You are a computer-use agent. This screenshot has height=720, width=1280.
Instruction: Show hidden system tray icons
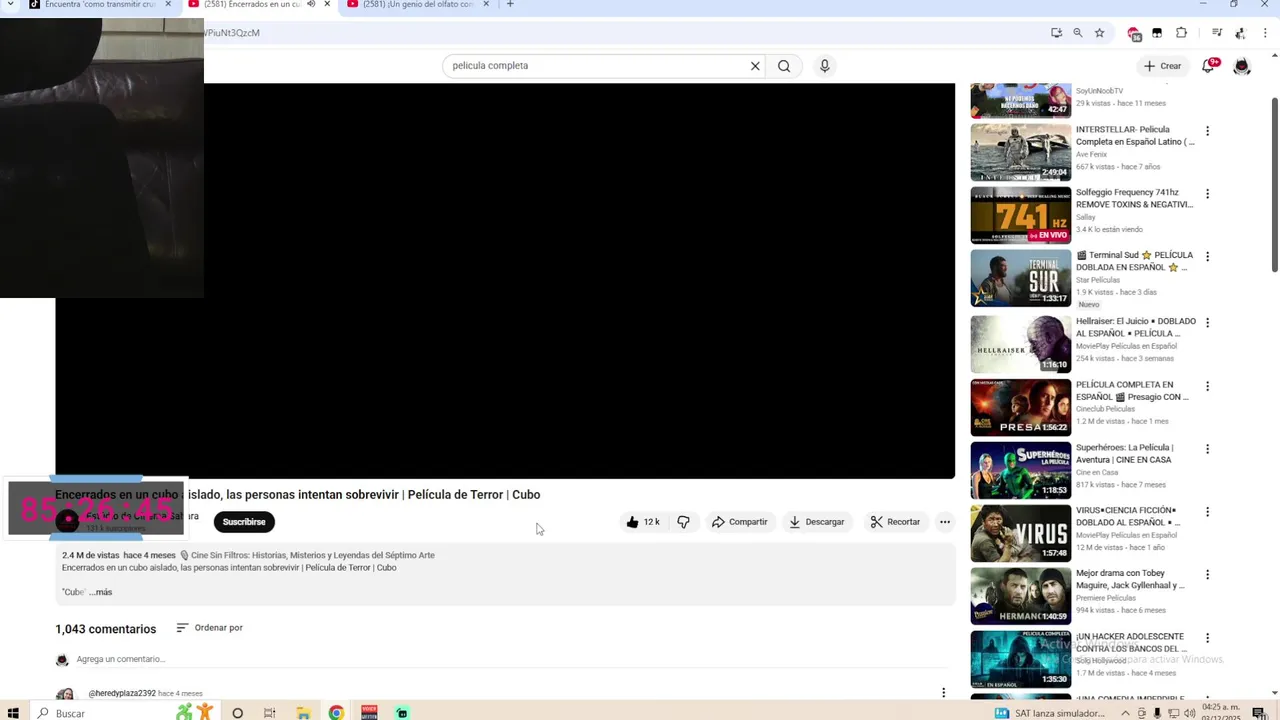click(1125, 713)
